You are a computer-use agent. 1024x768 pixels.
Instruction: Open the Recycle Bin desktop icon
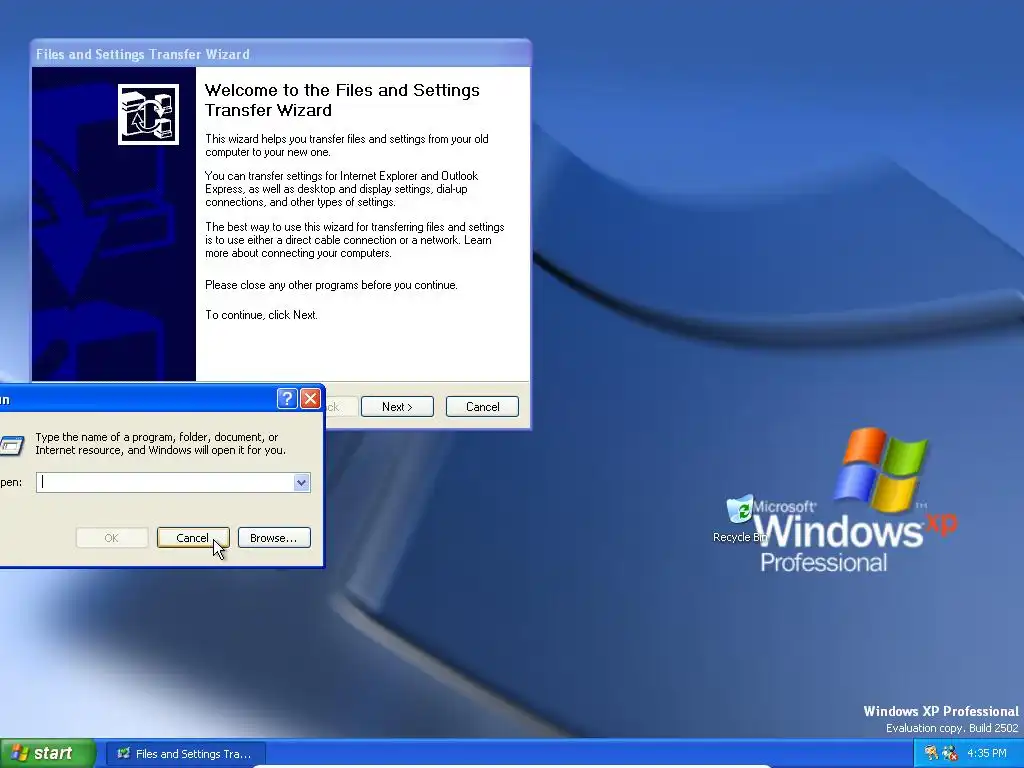[x=740, y=519]
